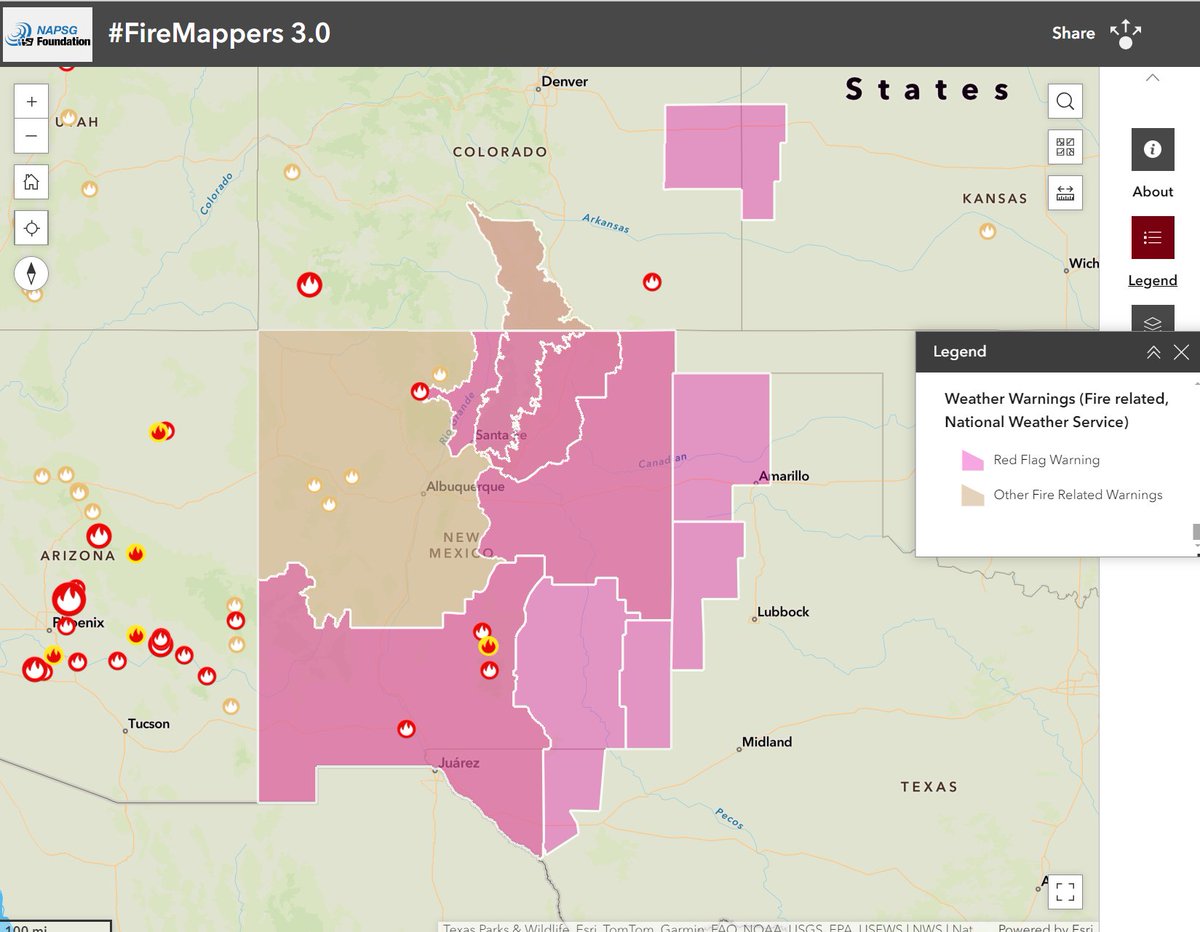The width and height of the screenshot is (1200, 932).
Task: Click the Legend panel scrollbar
Action: click(1196, 532)
